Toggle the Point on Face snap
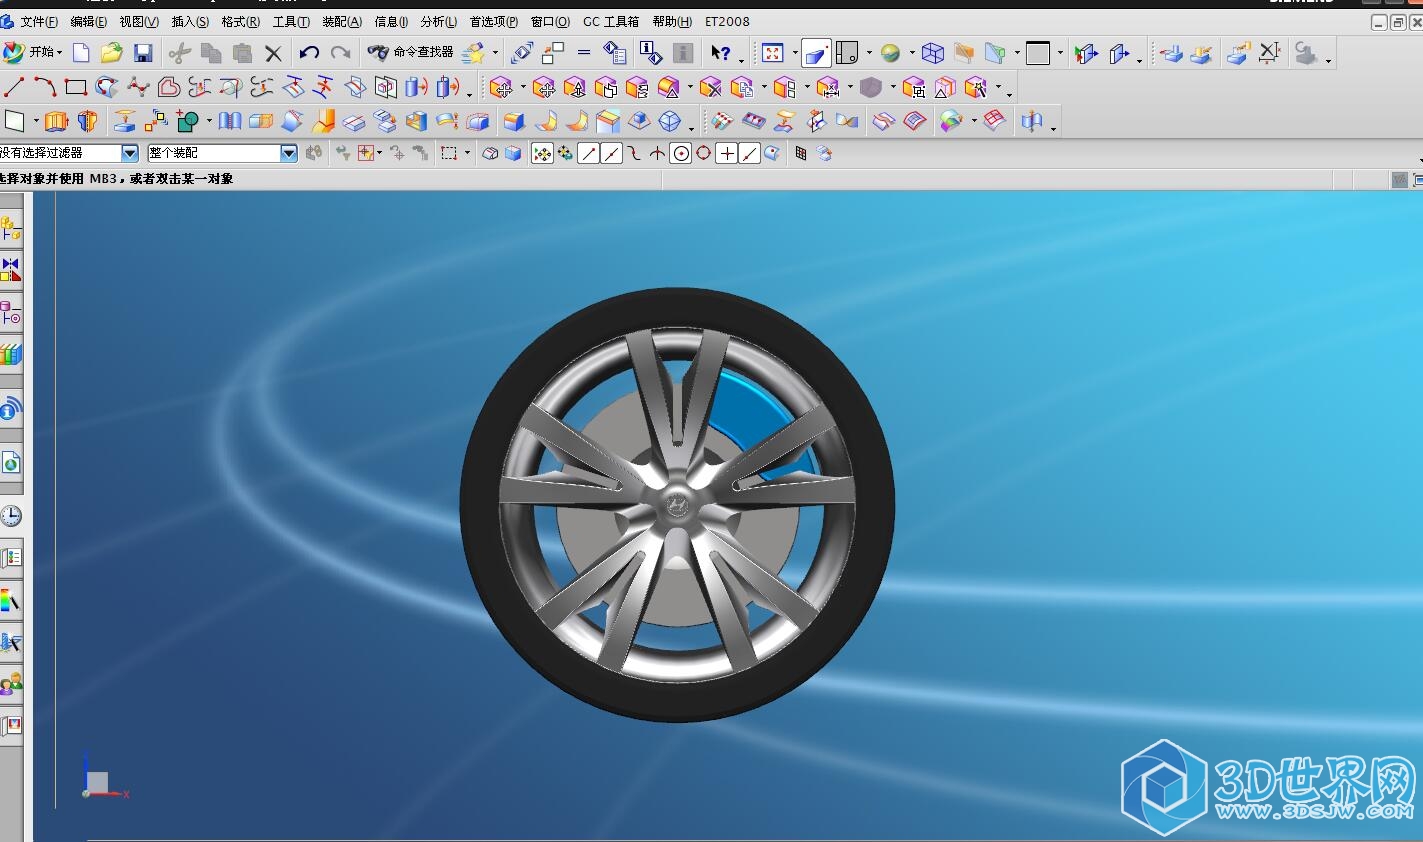Viewport: 1423px width, 842px height. (x=772, y=153)
